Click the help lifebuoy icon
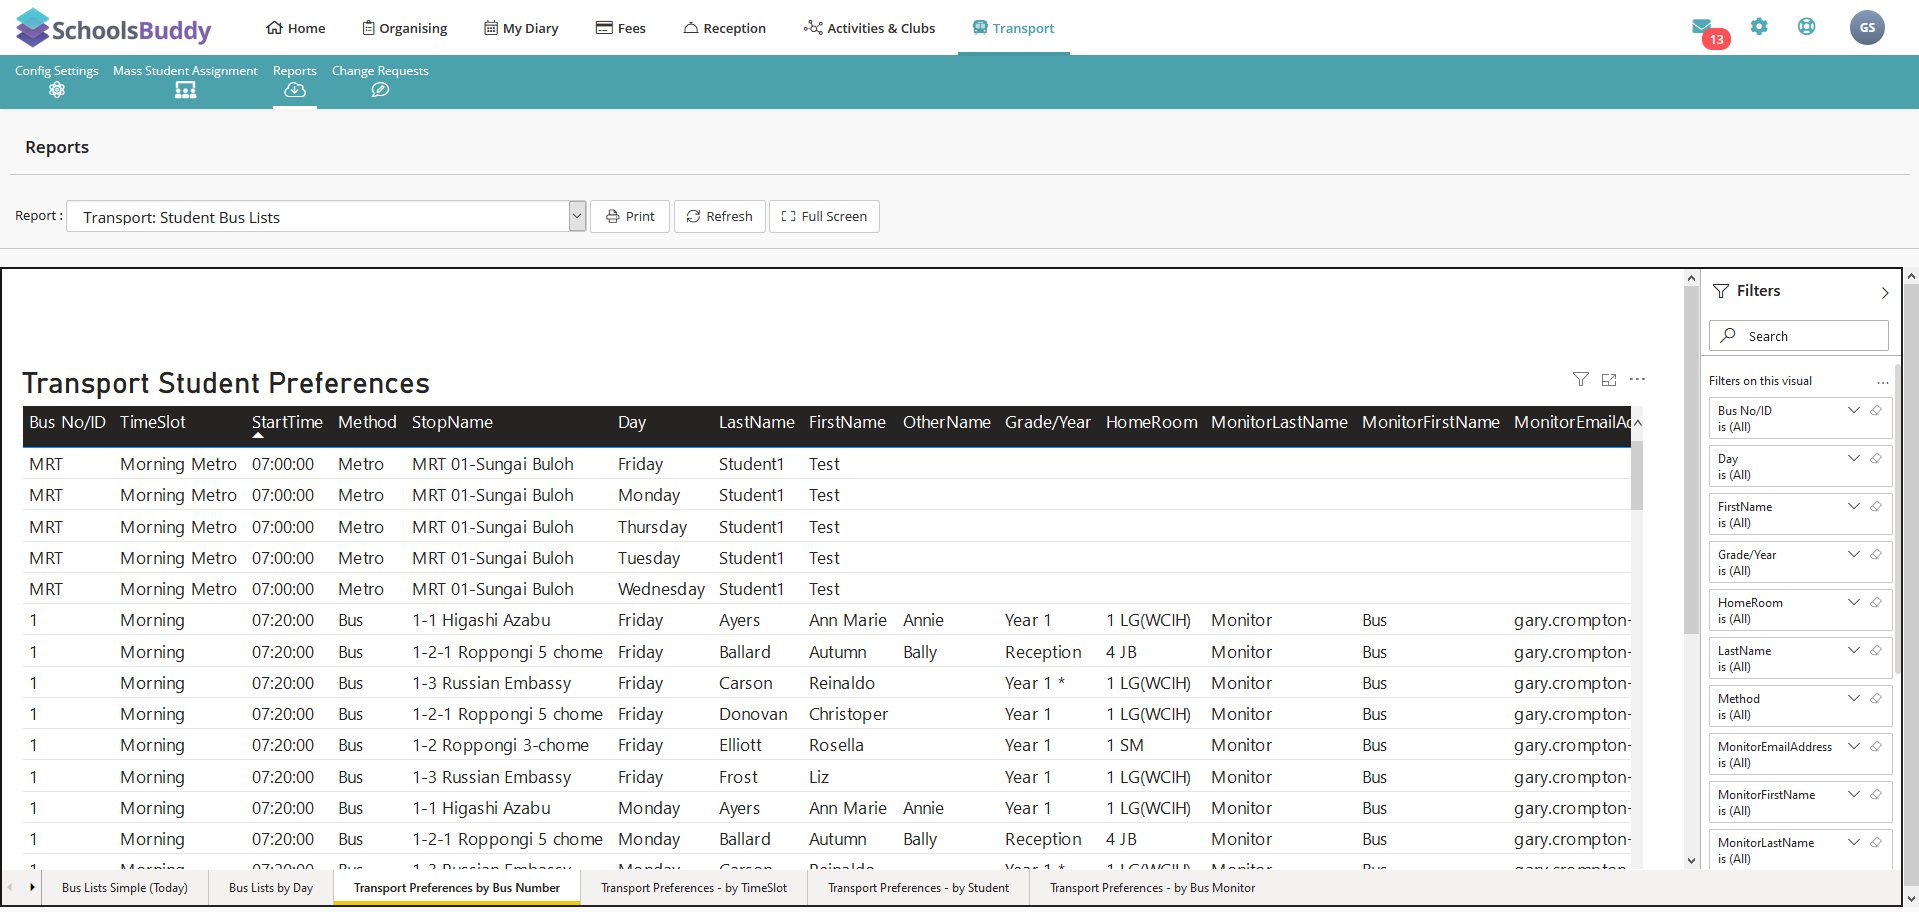The height and width of the screenshot is (912, 1919). coord(1806,27)
